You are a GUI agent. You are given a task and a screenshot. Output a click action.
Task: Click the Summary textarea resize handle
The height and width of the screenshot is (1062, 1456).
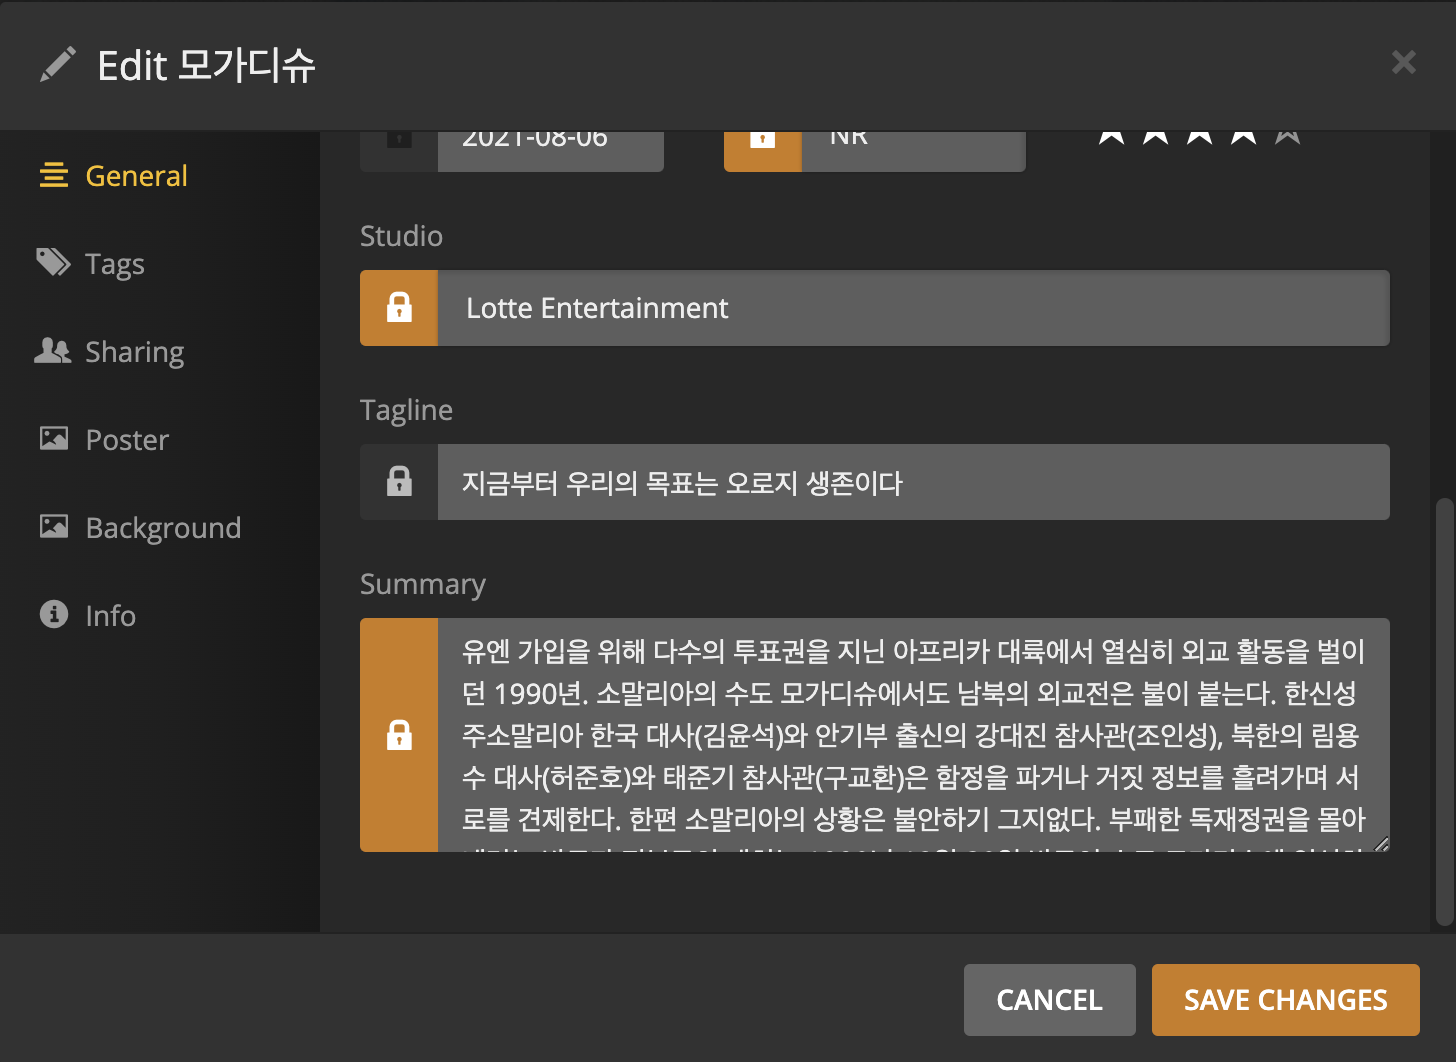[x=1381, y=844]
